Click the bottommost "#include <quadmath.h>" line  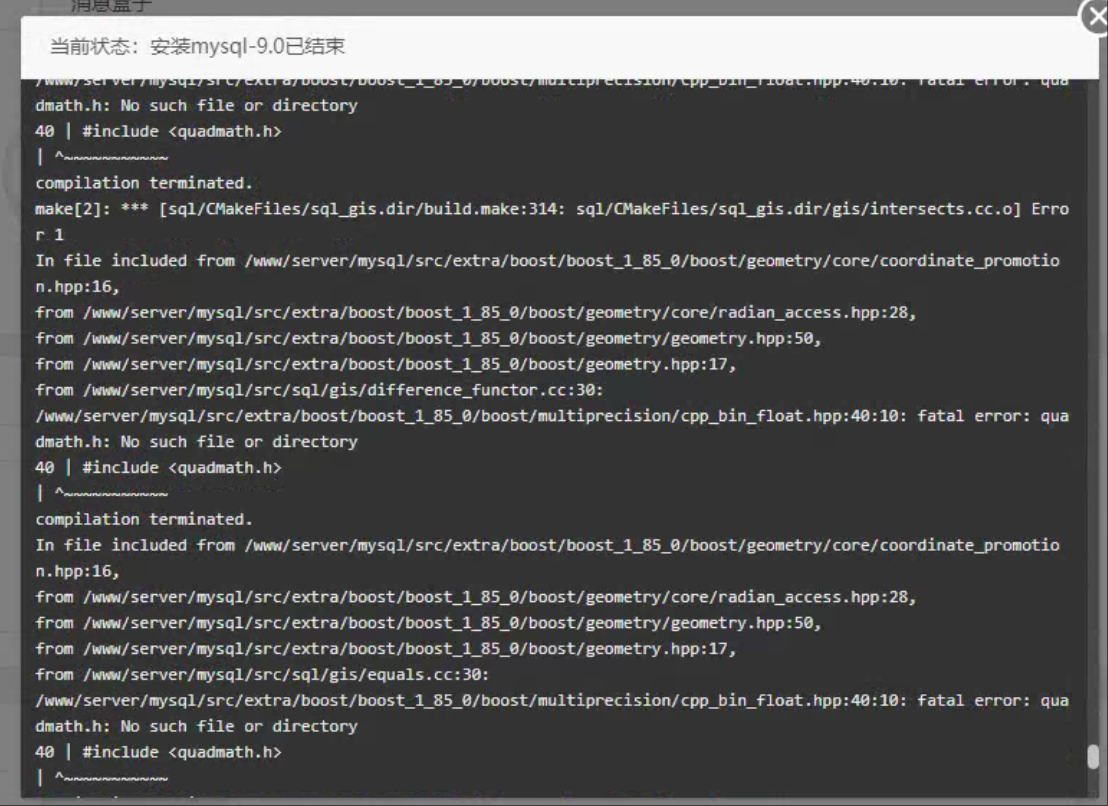click(x=158, y=752)
